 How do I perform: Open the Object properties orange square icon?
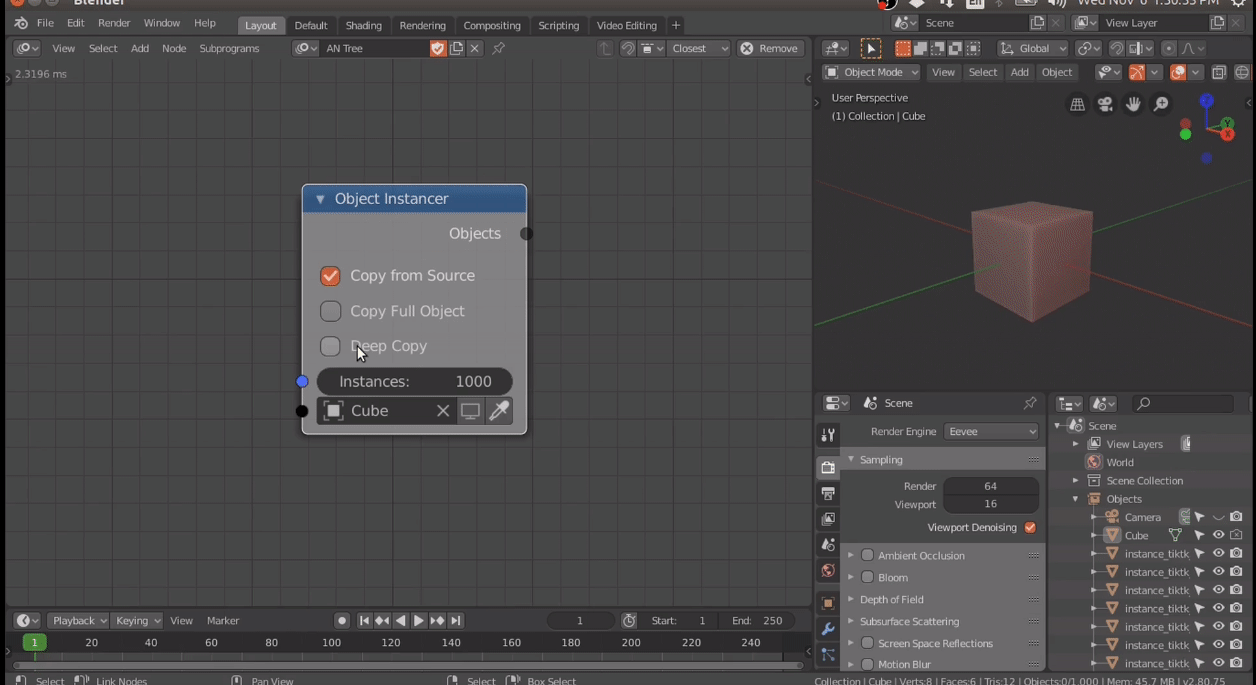click(828, 603)
